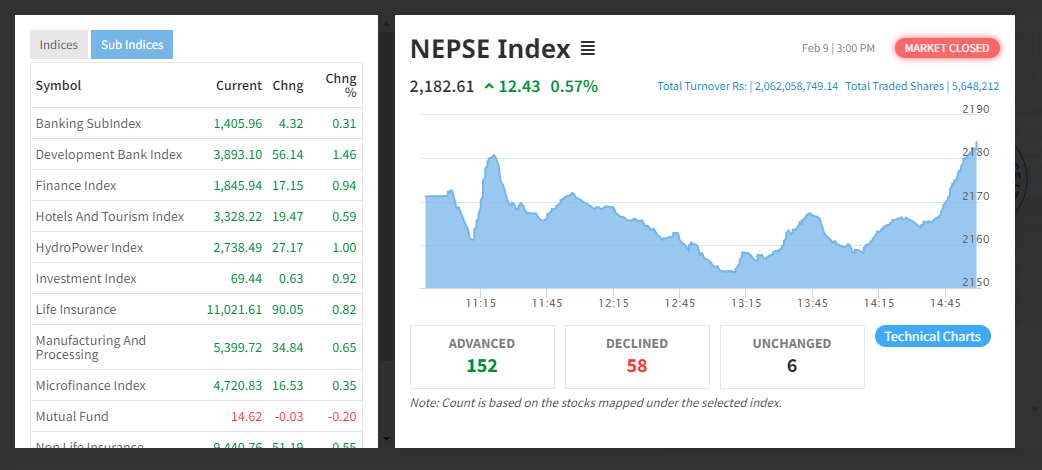
Task: Open the HydroPower Index entry
Action: click(89, 247)
